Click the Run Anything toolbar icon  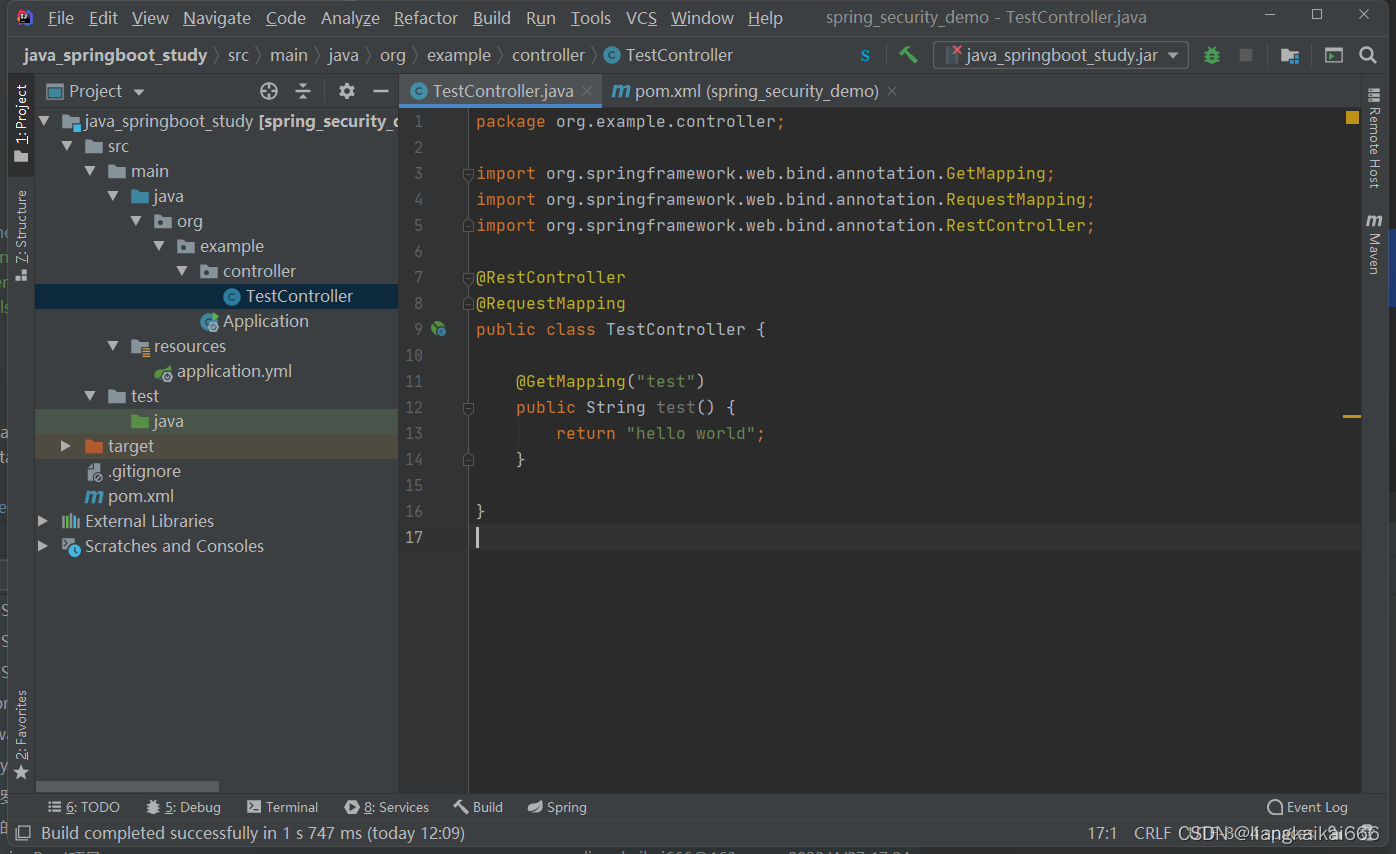[x=1334, y=55]
